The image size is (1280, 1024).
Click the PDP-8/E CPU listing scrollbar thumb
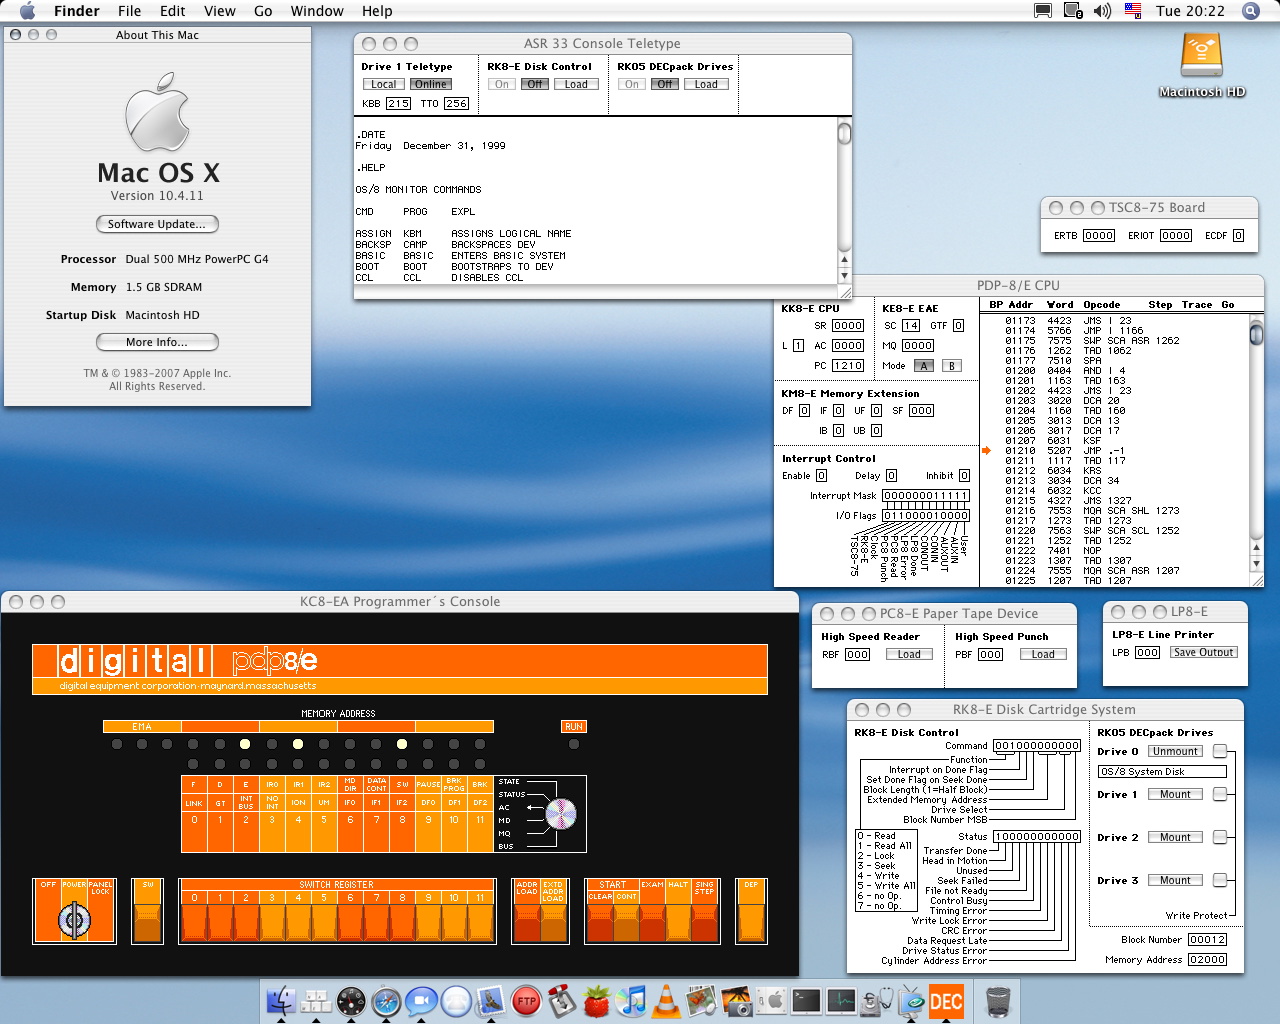click(x=1256, y=335)
